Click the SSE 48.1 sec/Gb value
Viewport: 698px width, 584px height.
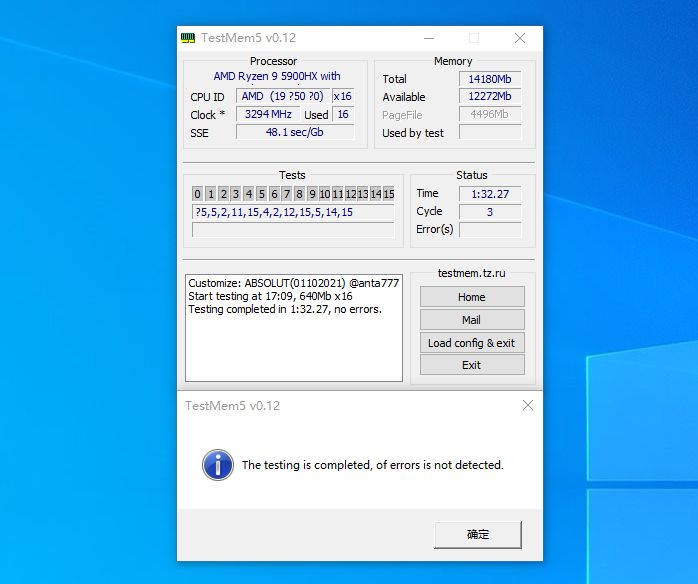295,132
